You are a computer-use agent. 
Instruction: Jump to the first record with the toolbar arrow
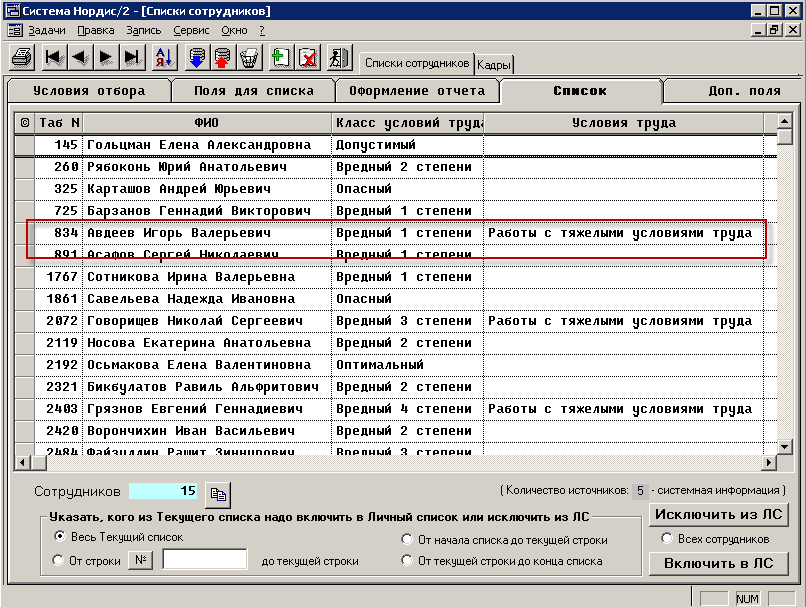tap(54, 57)
